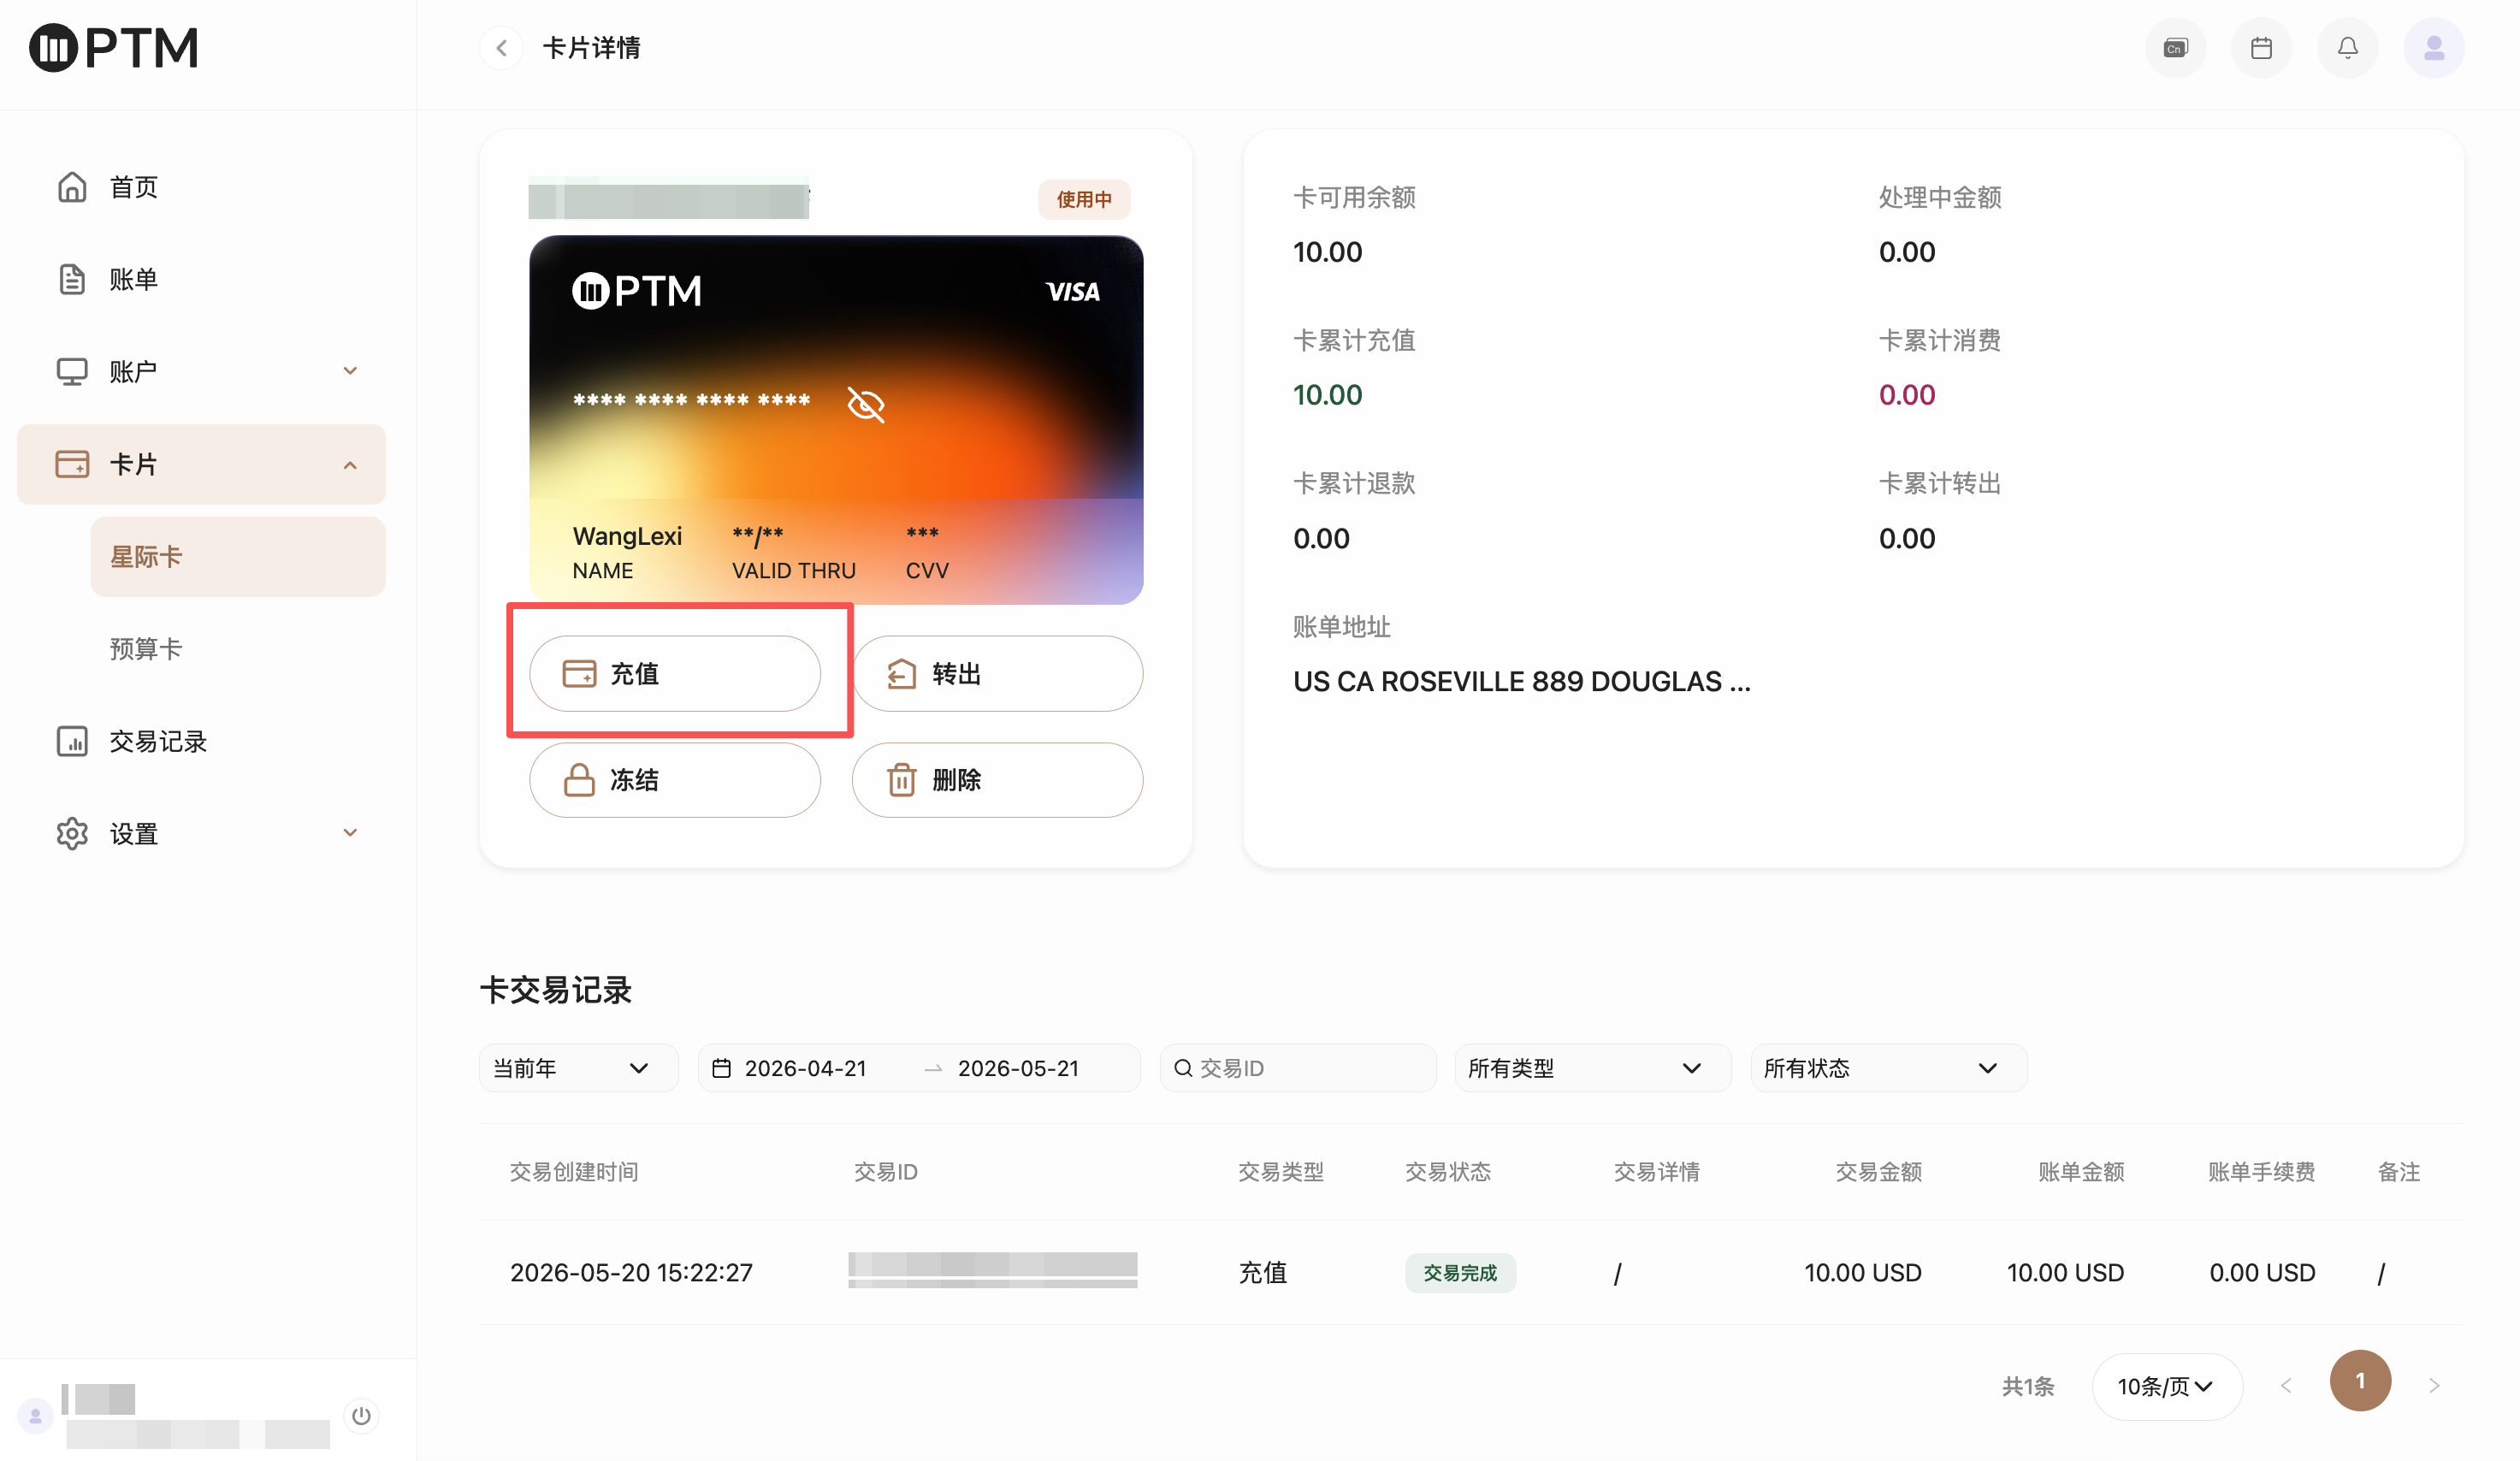Click the truncated billing address text

click(x=1521, y=681)
